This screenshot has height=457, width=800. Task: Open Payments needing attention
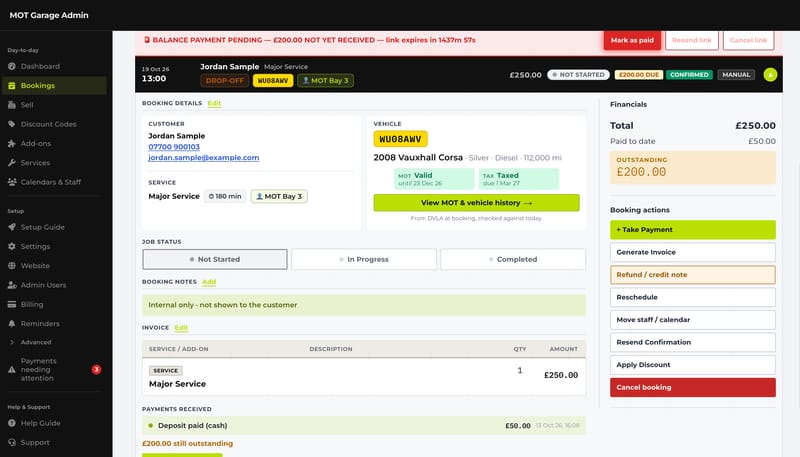tap(55, 370)
